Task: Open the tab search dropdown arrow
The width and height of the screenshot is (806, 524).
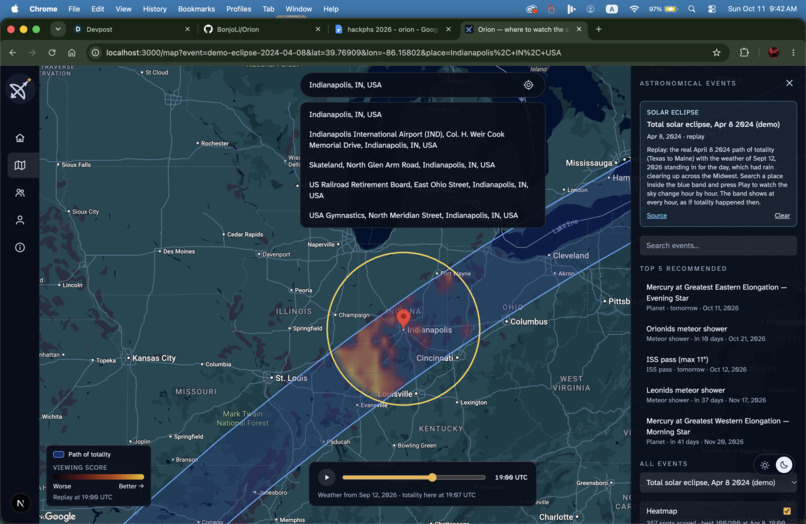Action: click(58, 29)
